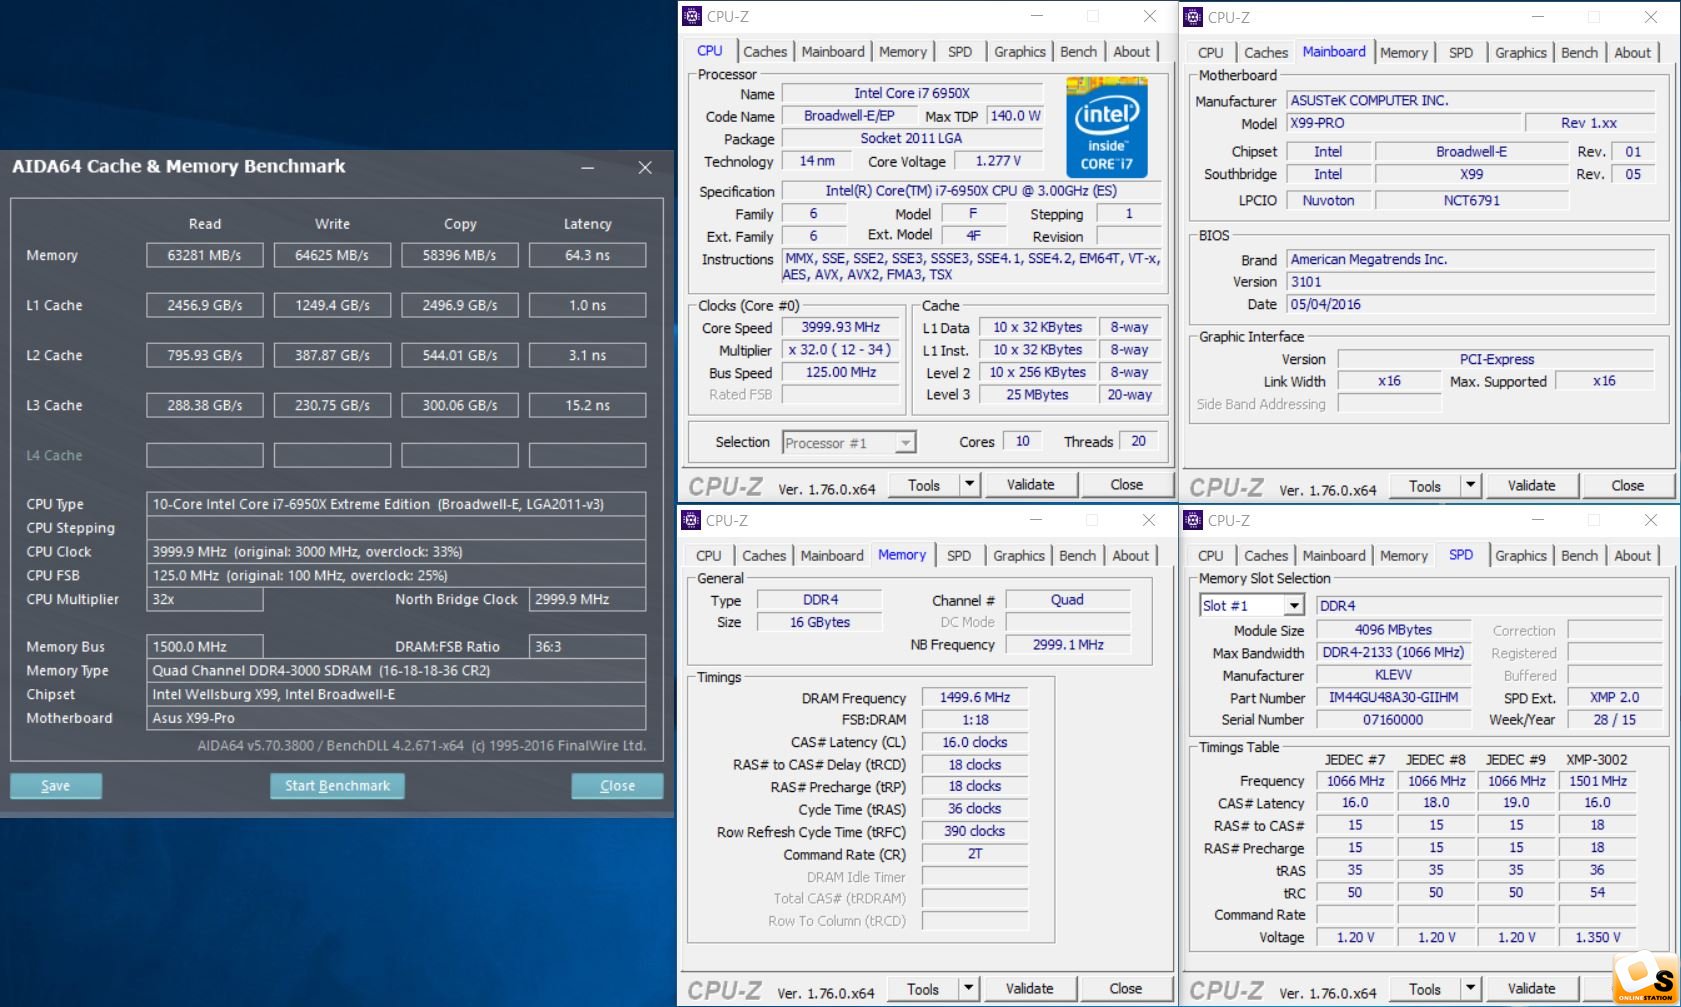Minimize the AIDA64 Cache & Memory Benchmark window
1681x1007 pixels.
pyautogui.click(x=588, y=168)
